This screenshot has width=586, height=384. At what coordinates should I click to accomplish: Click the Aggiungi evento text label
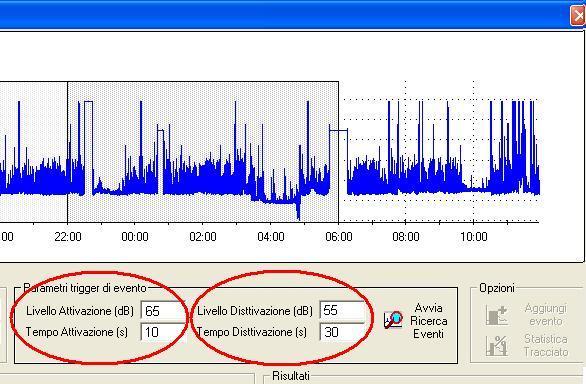(546, 315)
